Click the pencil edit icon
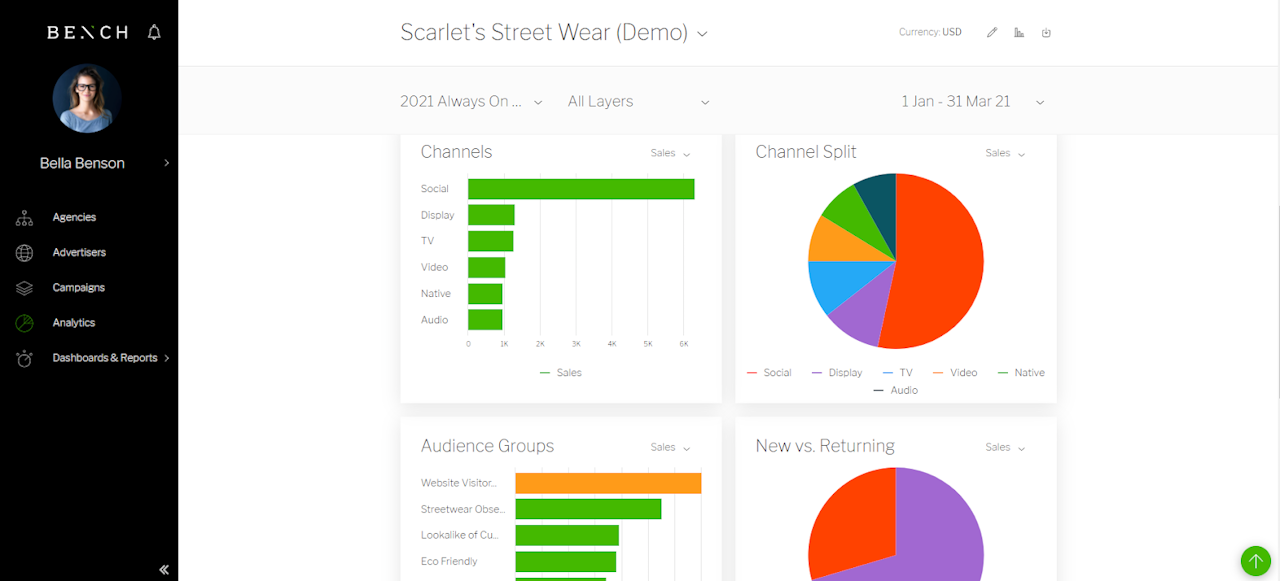The height and width of the screenshot is (581, 1280). click(992, 32)
